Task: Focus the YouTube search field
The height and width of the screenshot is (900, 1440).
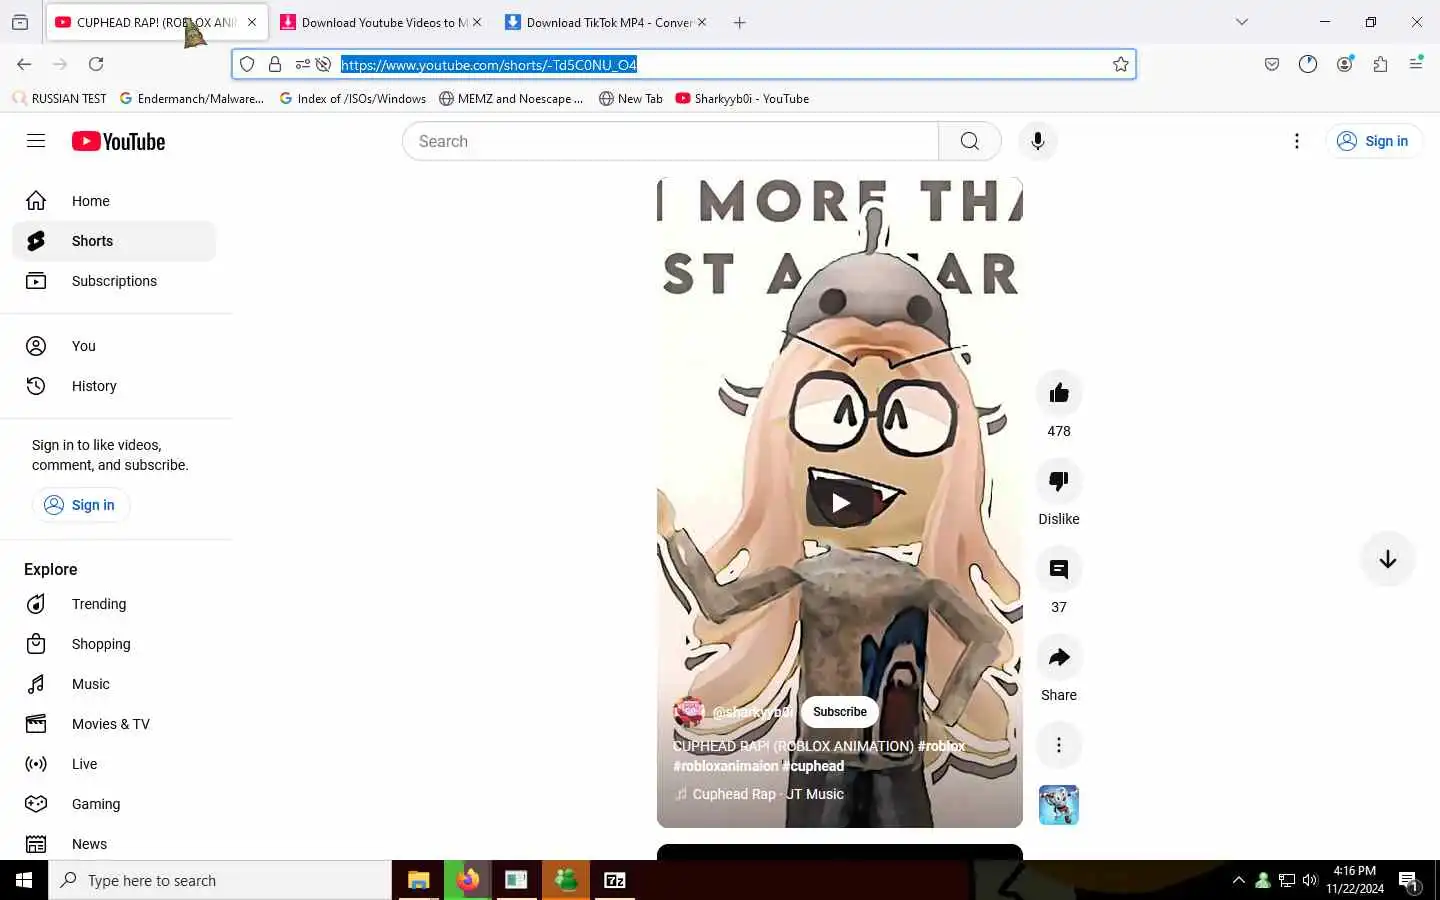Action: (x=670, y=141)
